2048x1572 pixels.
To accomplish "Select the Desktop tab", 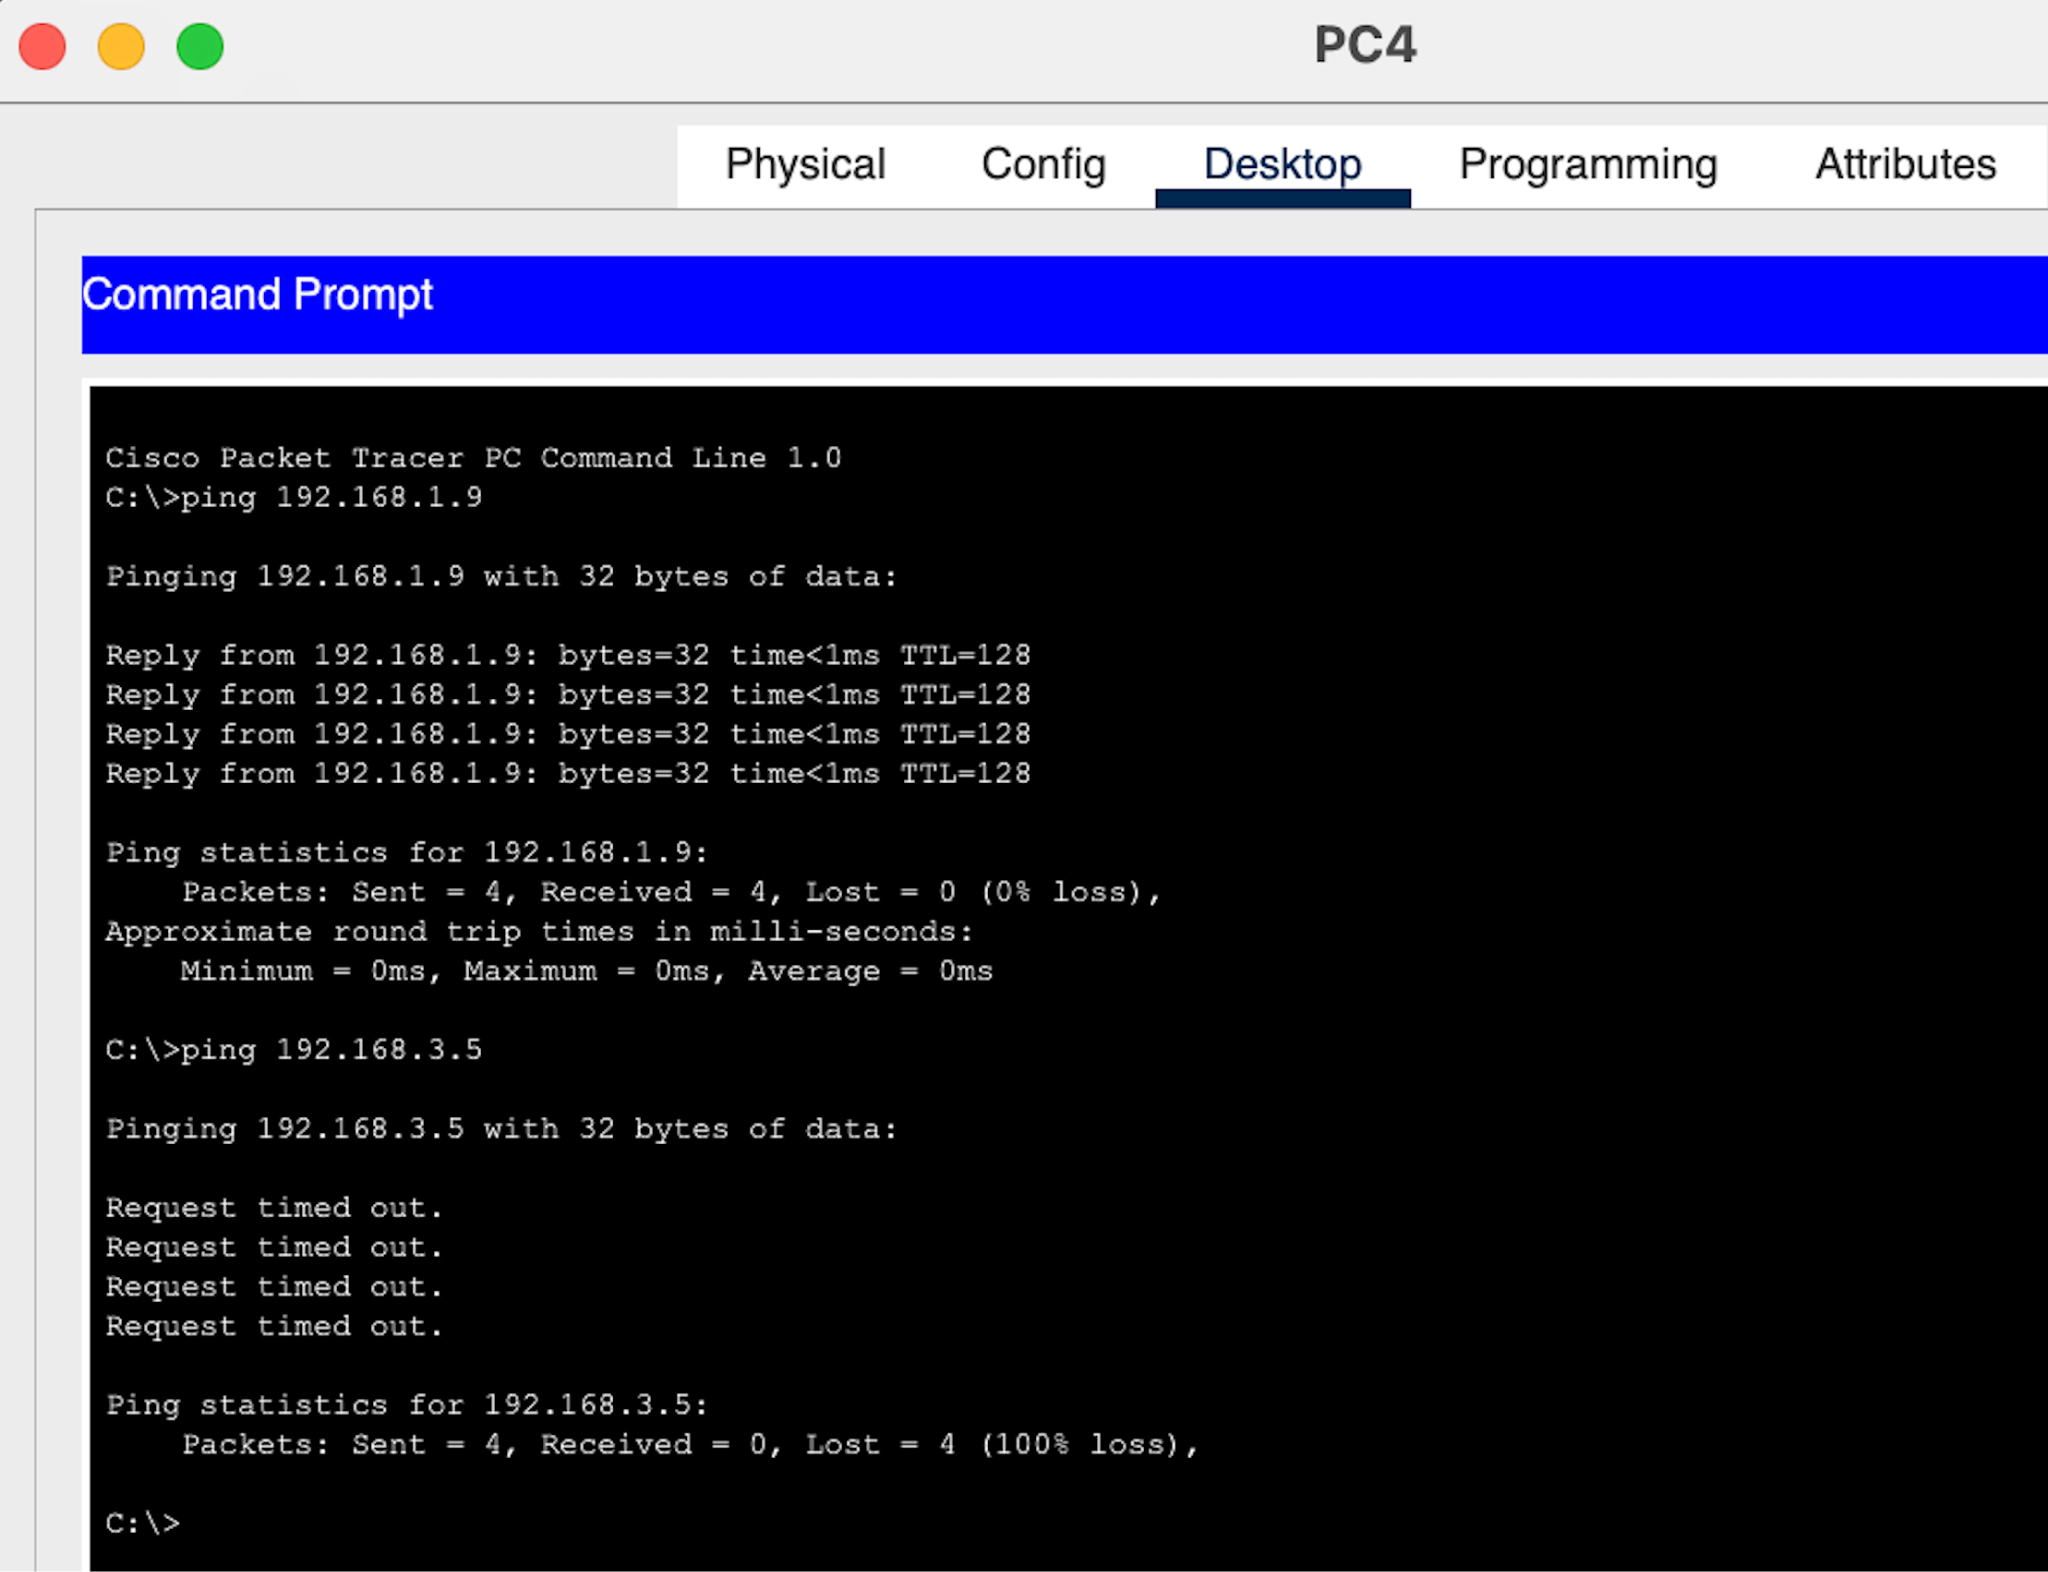I will coord(1282,164).
